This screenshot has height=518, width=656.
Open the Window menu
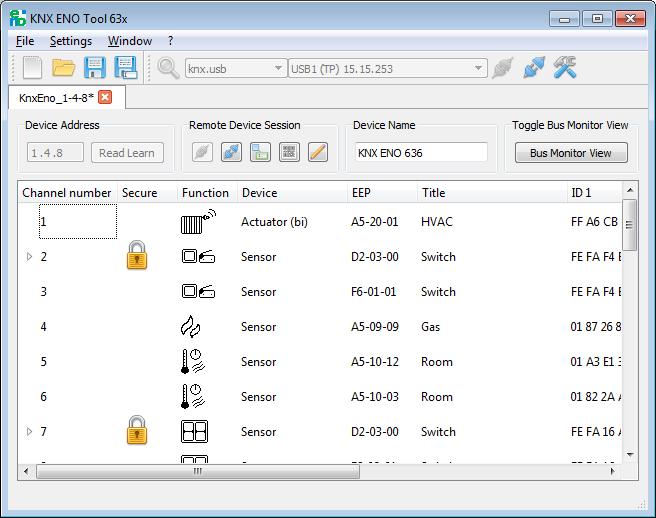tap(130, 41)
